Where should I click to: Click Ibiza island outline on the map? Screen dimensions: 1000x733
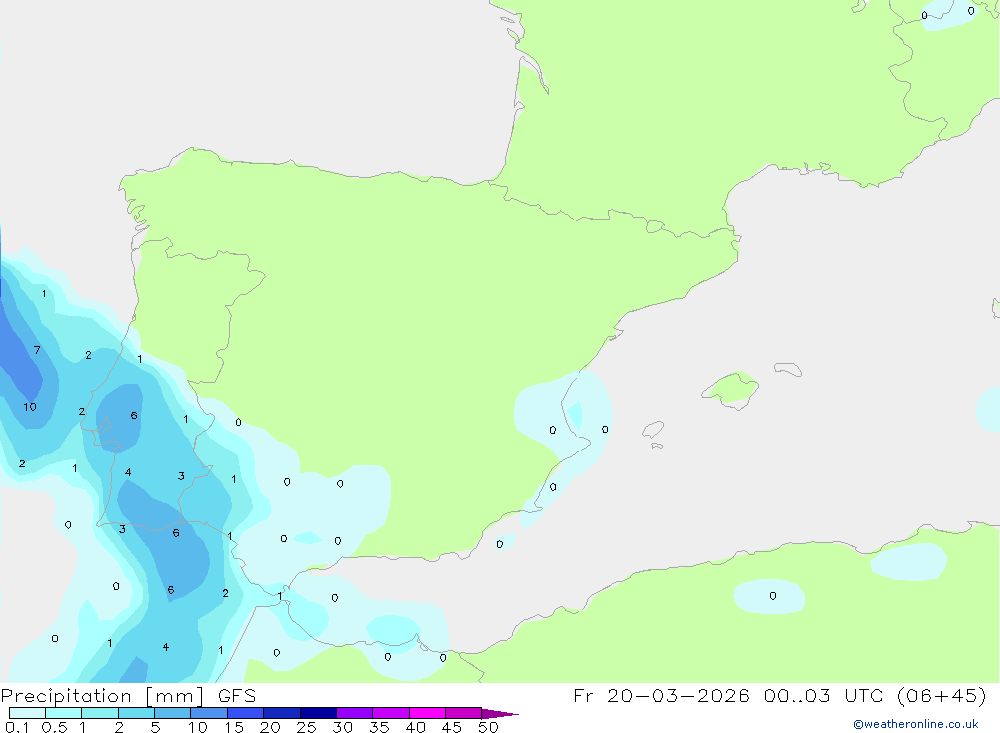pyautogui.click(x=653, y=429)
